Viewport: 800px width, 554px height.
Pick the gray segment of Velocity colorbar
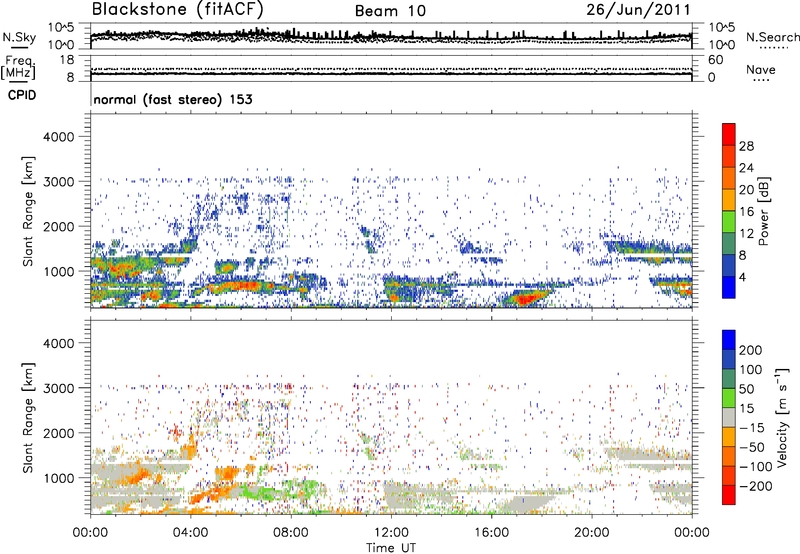point(729,417)
